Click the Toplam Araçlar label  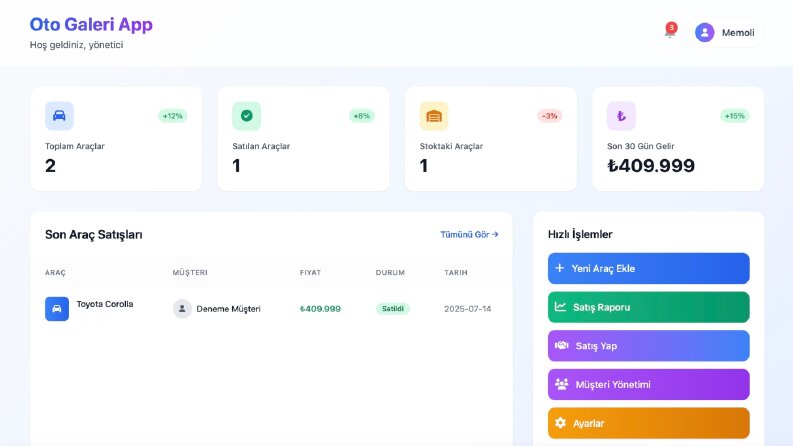[x=75, y=146]
